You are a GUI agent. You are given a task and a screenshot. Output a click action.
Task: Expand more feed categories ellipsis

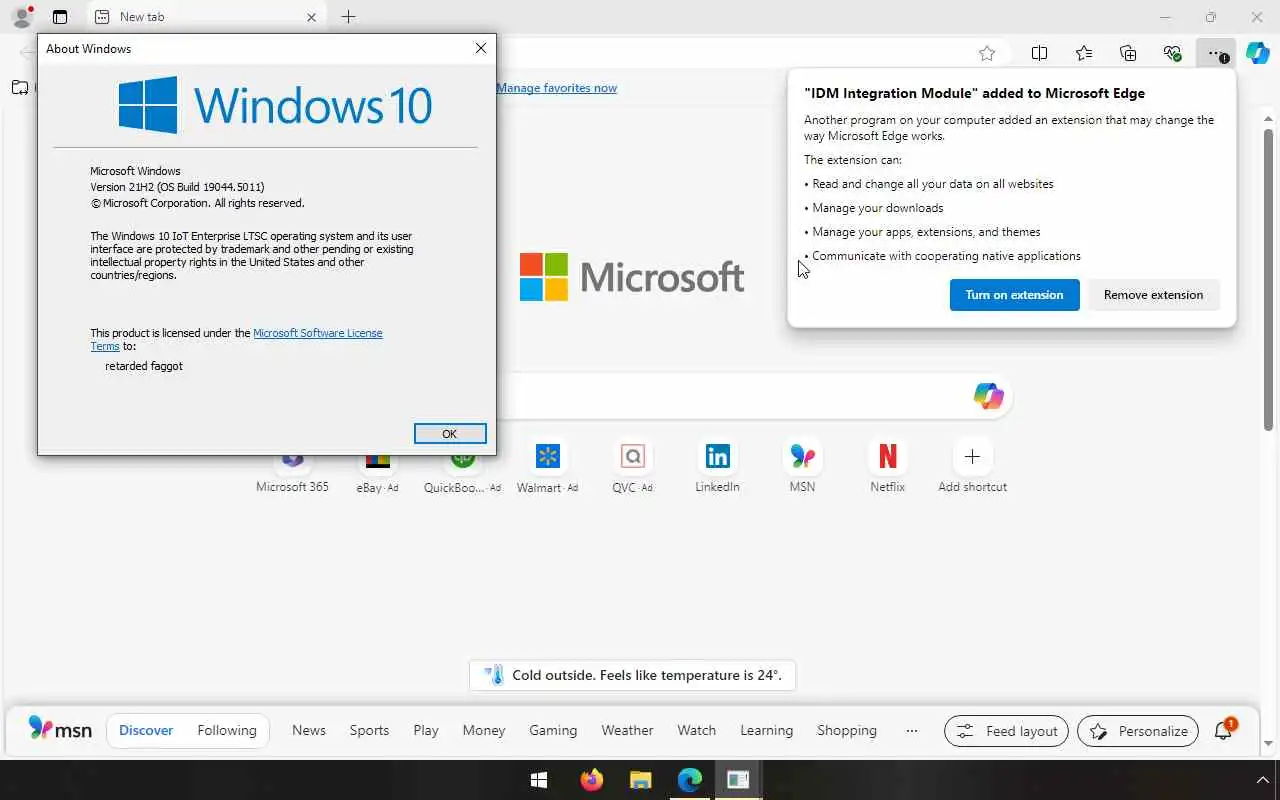click(911, 730)
